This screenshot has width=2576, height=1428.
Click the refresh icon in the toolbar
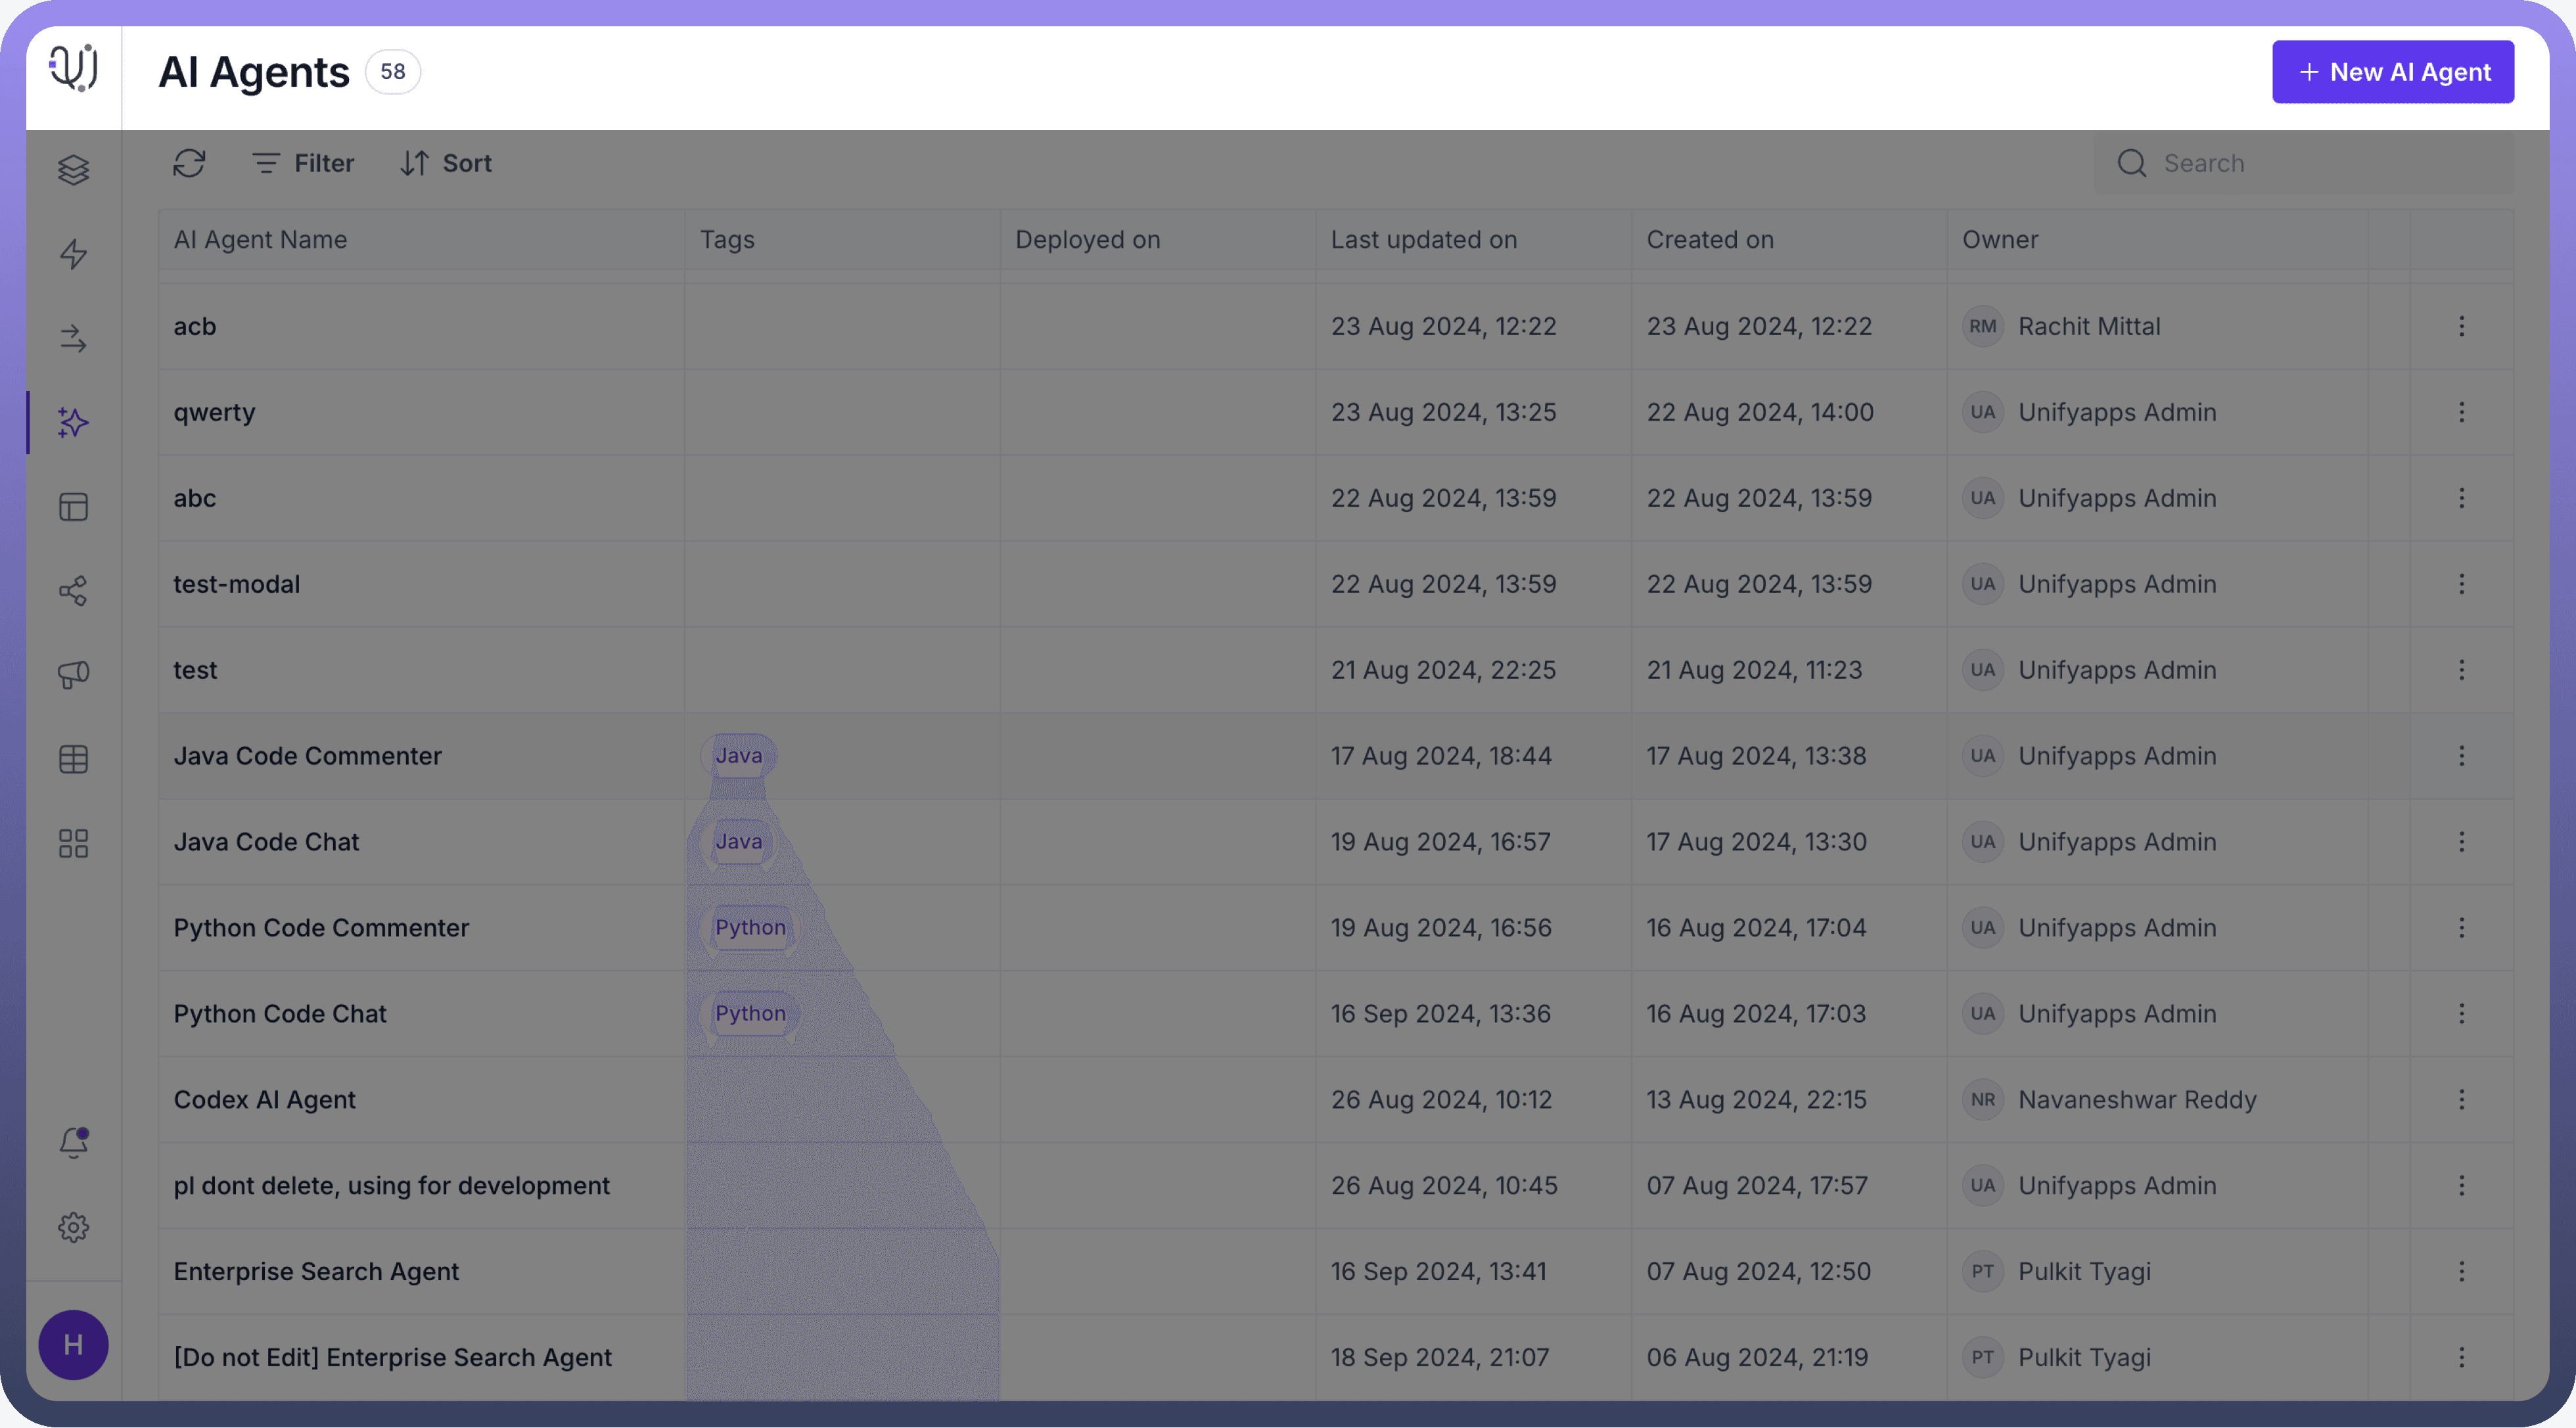189,163
